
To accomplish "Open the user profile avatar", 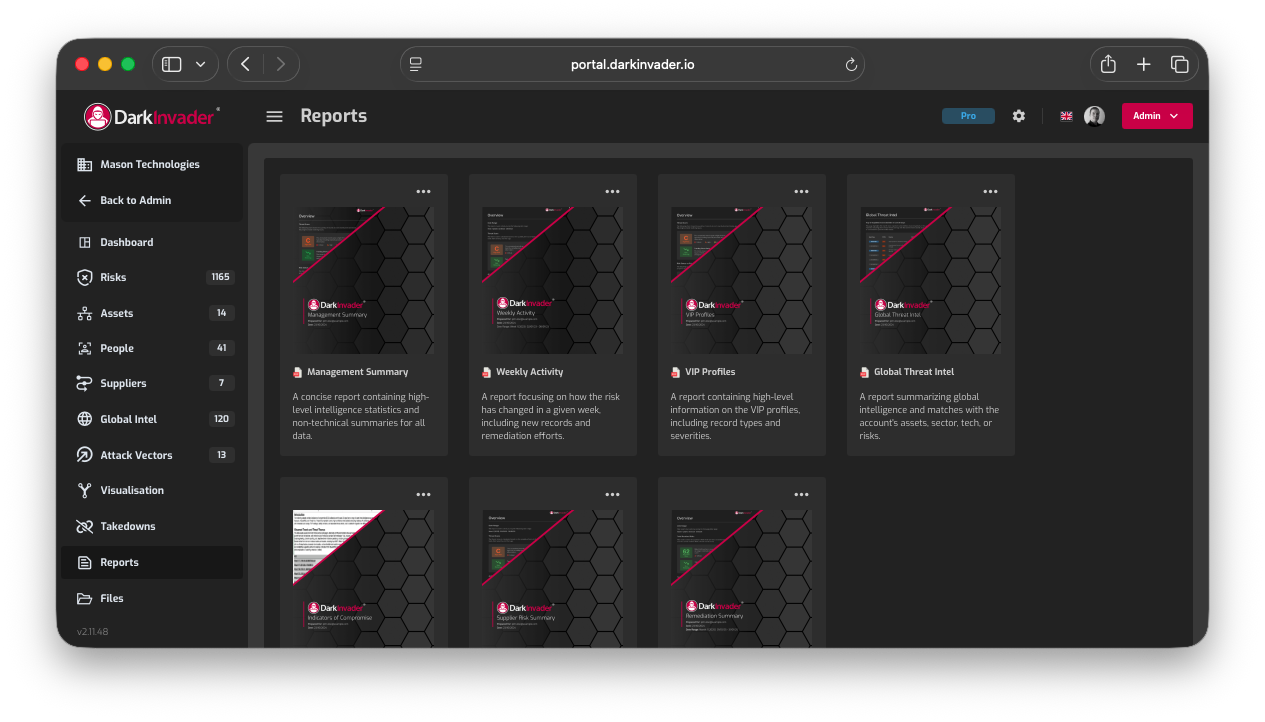I will [1094, 116].
